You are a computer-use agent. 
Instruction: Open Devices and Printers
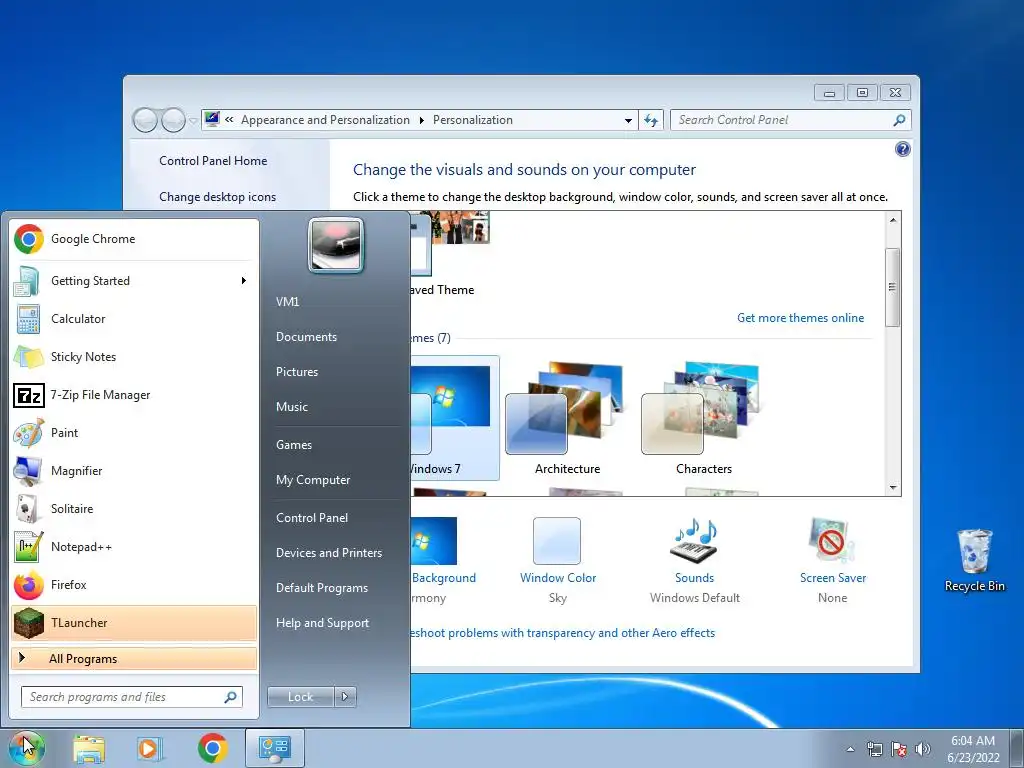coord(329,552)
